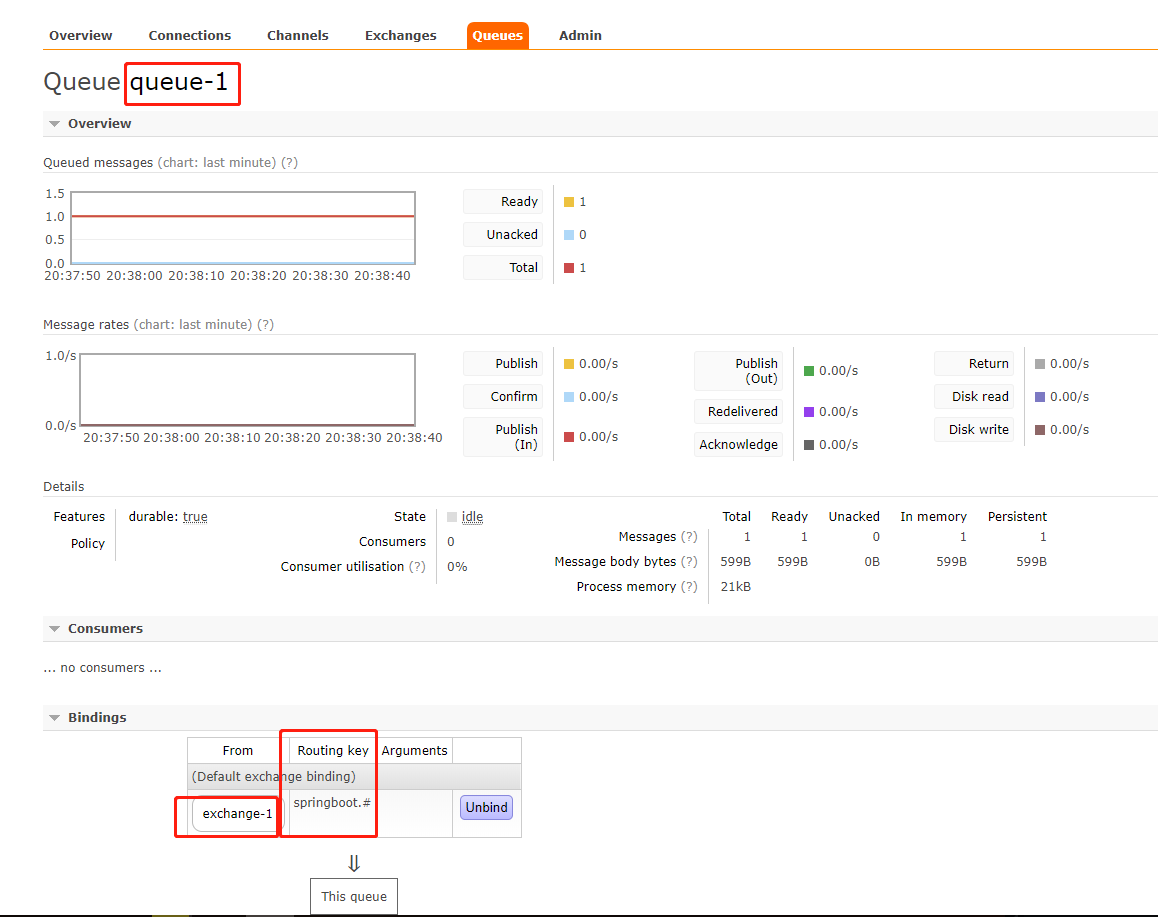The image size is (1158, 917).
Task: Click the Persistent column header
Action: coord(1017,517)
